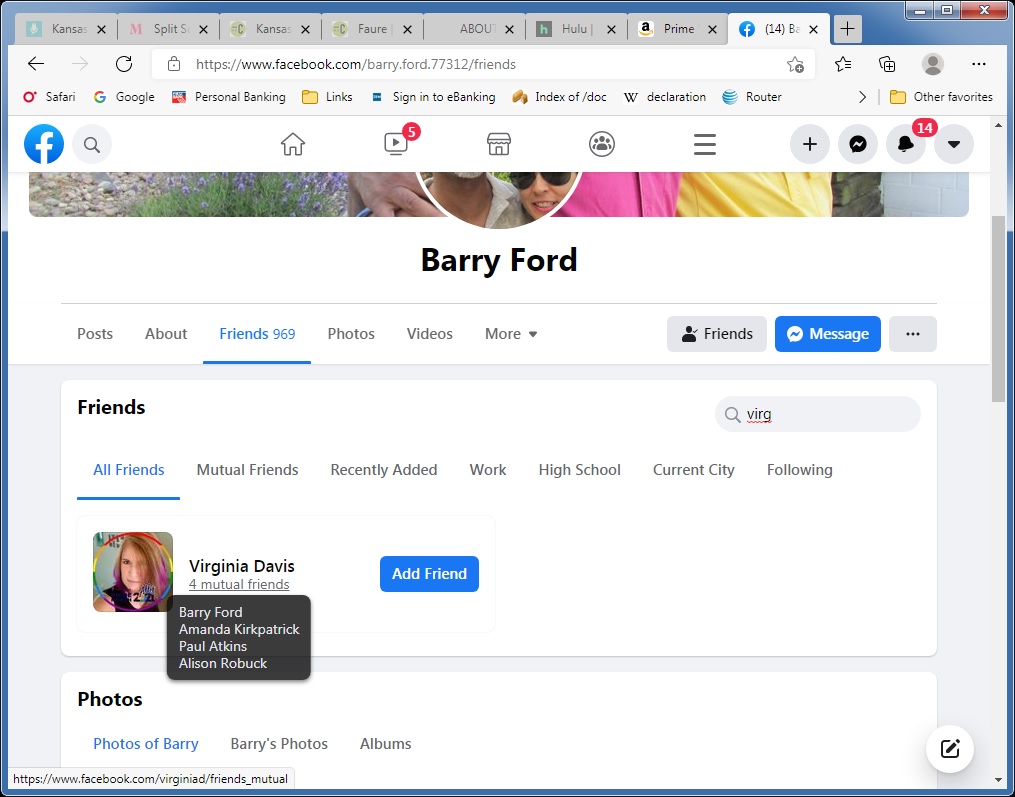Image resolution: width=1015 pixels, height=797 pixels.
Task: Open the profile three-dots options menu
Action: [x=912, y=334]
